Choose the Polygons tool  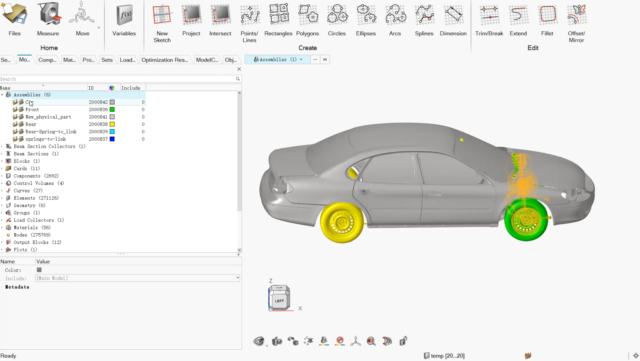point(307,19)
